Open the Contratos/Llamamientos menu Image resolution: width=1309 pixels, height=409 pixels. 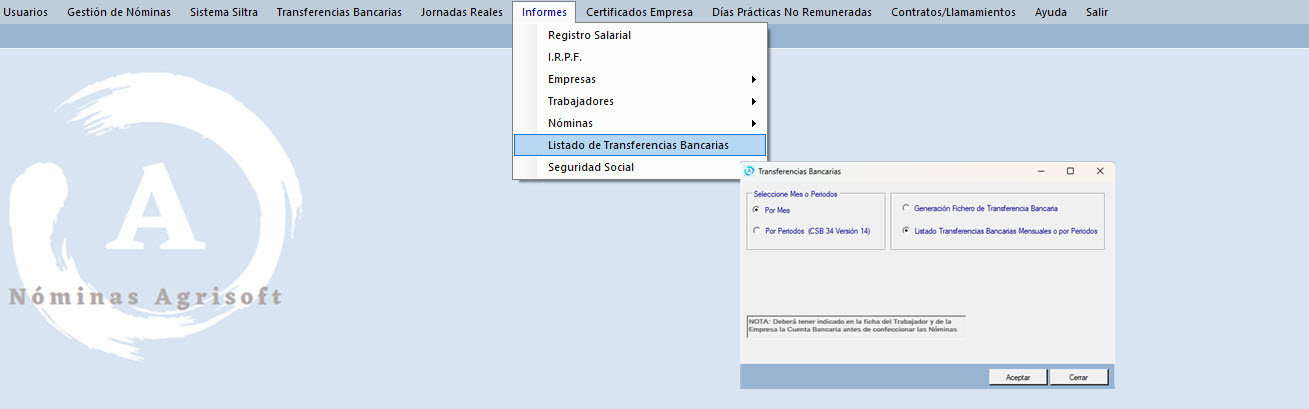(953, 12)
